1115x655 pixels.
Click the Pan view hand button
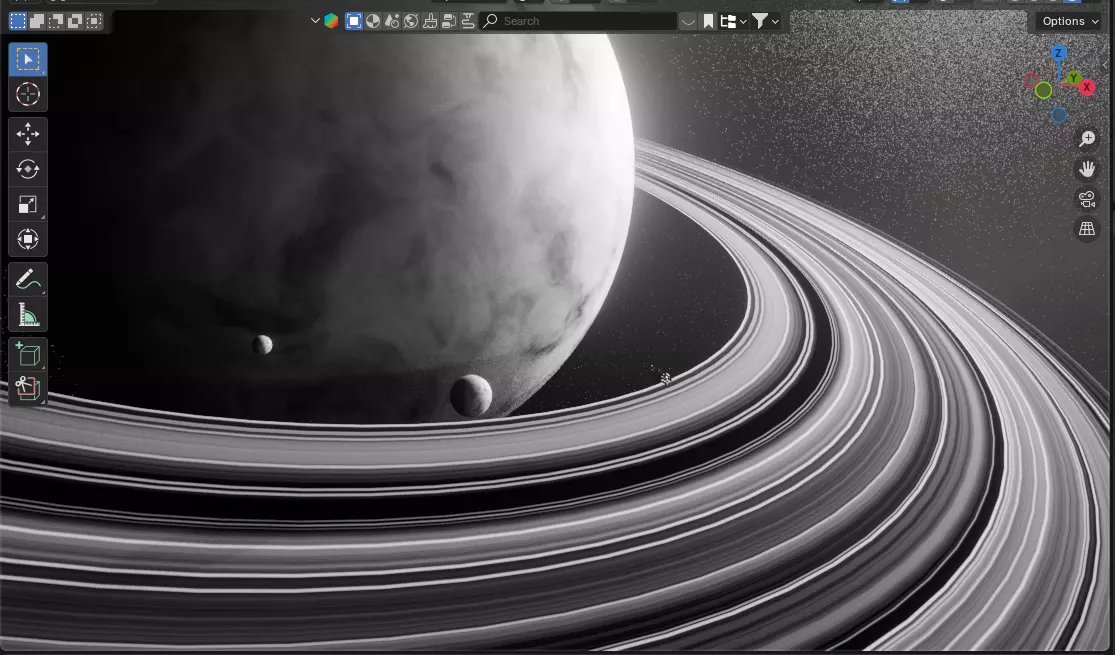1087,169
